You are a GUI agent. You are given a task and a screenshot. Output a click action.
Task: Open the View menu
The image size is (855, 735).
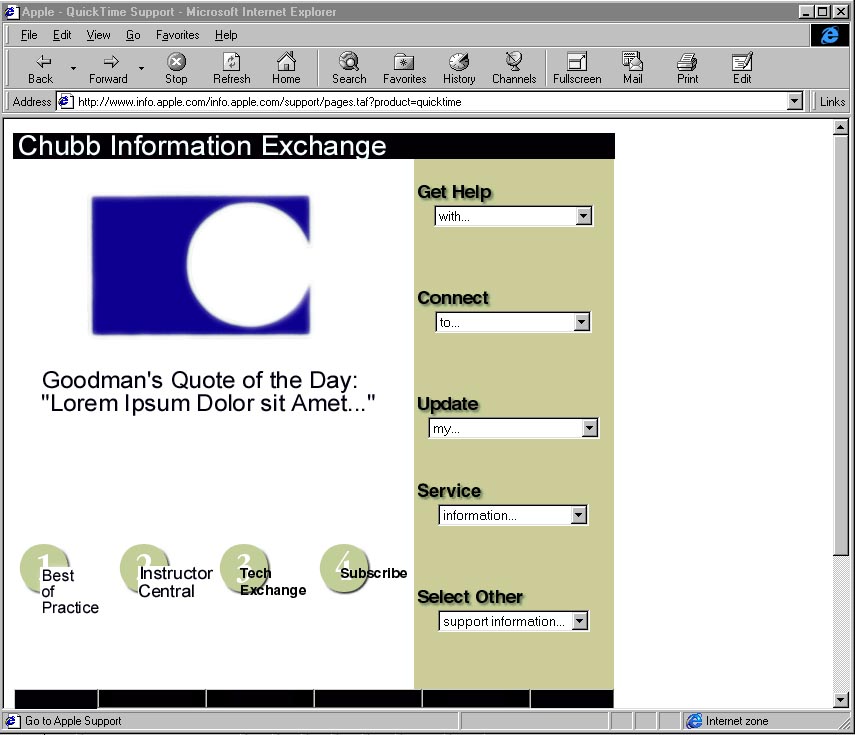98,35
